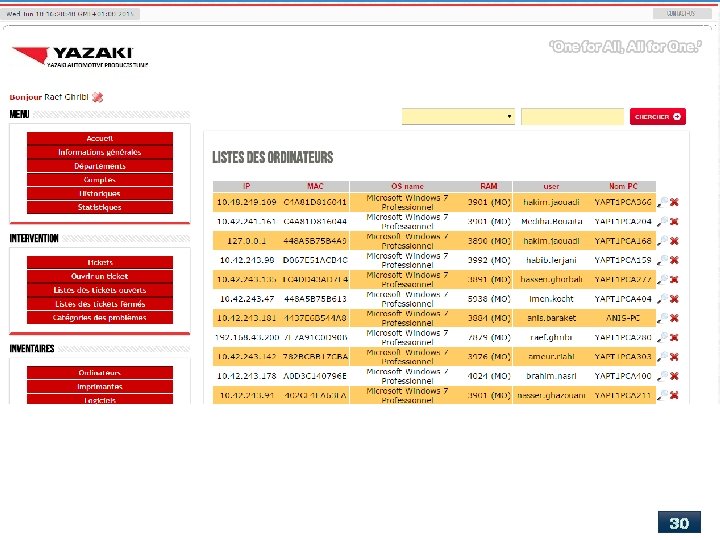Focus the search text field
The image size is (720, 540).
coord(572,116)
